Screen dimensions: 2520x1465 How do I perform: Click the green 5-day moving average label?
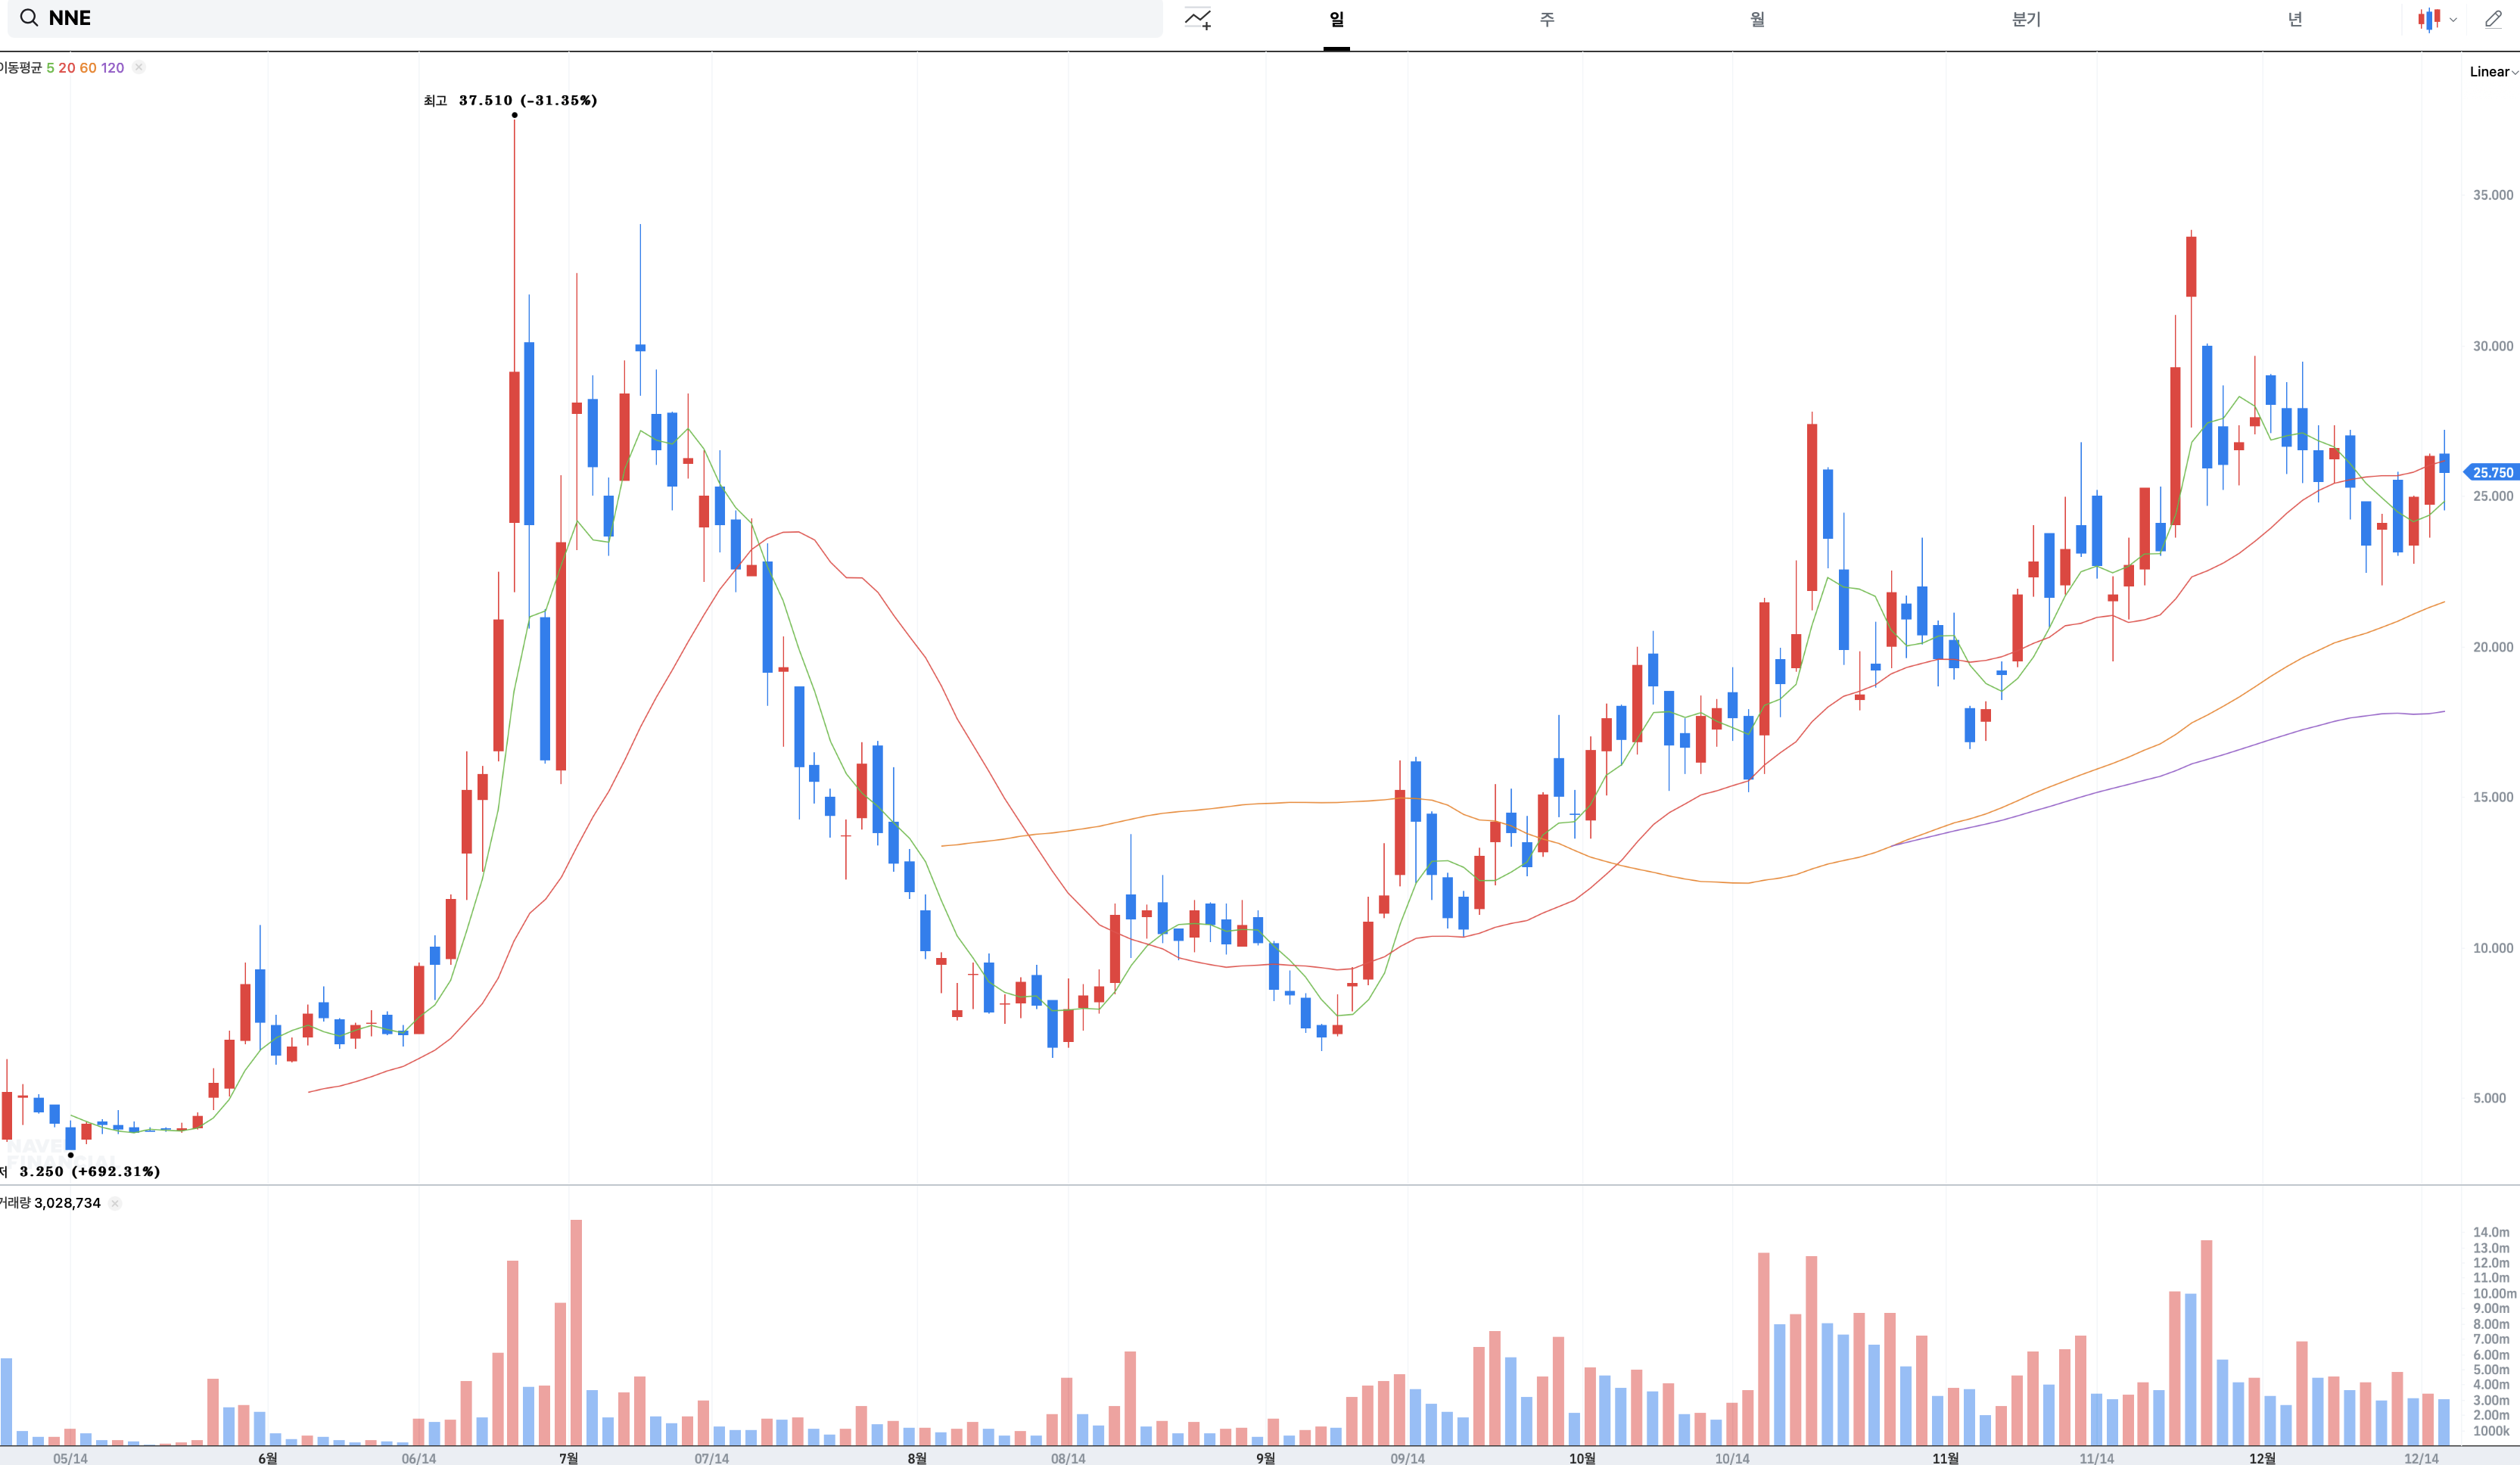click(50, 68)
